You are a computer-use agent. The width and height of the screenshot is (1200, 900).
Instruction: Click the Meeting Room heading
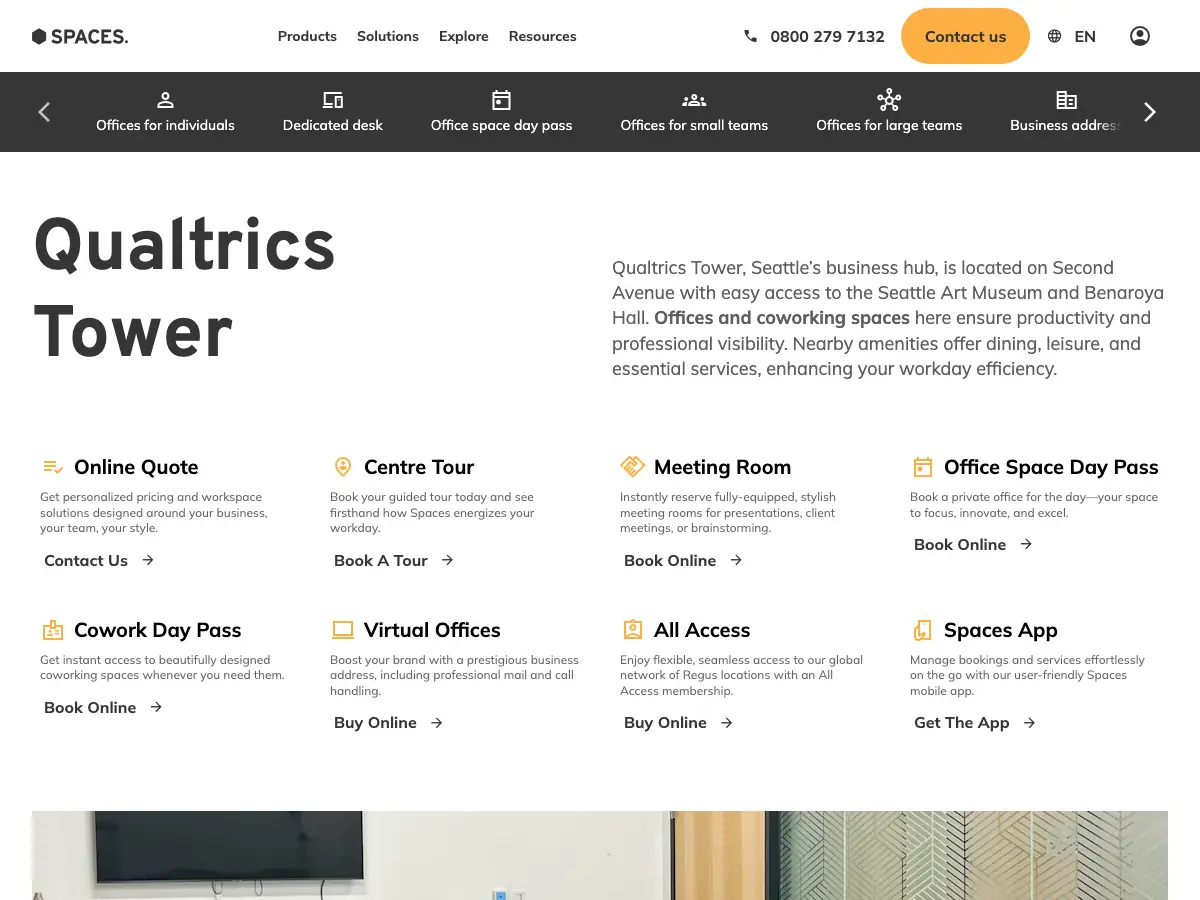[722, 467]
